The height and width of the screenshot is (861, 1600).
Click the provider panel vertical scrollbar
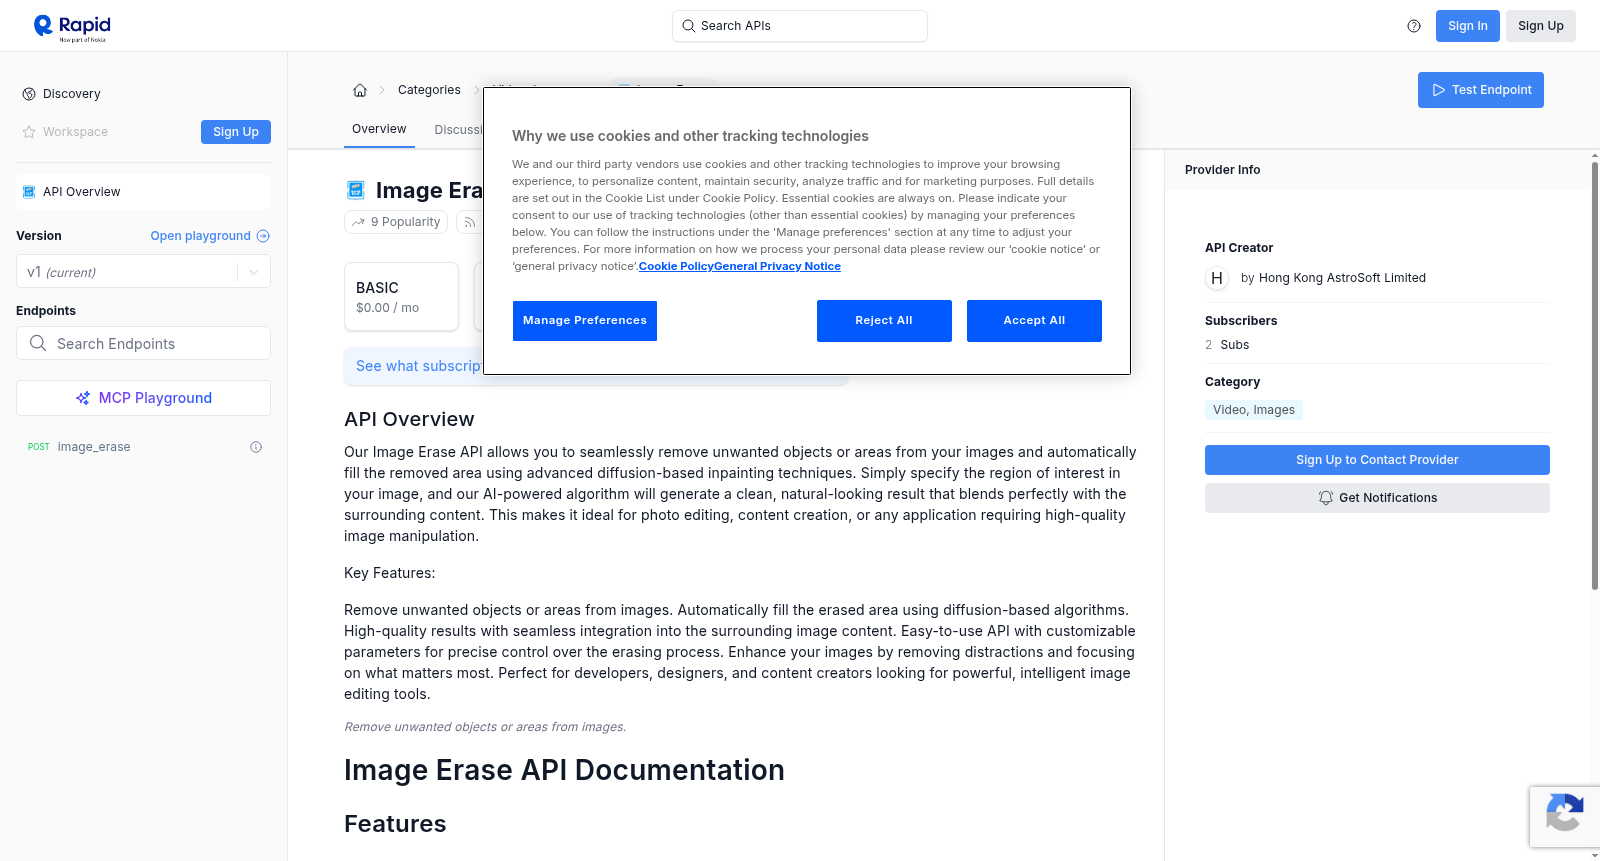(x=1594, y=375)
